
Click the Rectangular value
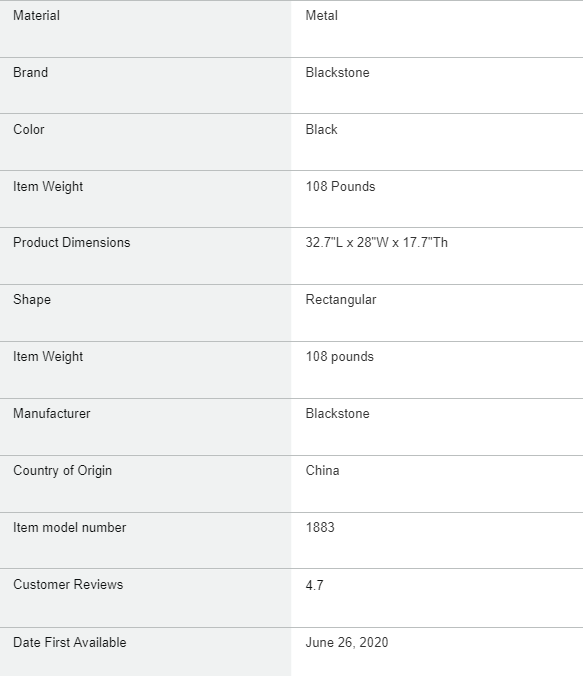click(x=341, y=300)
